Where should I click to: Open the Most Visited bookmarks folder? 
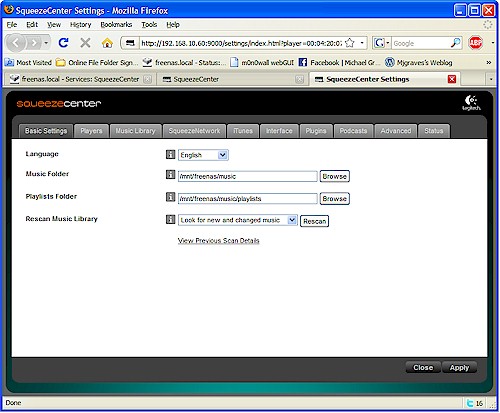pos(29,62)
